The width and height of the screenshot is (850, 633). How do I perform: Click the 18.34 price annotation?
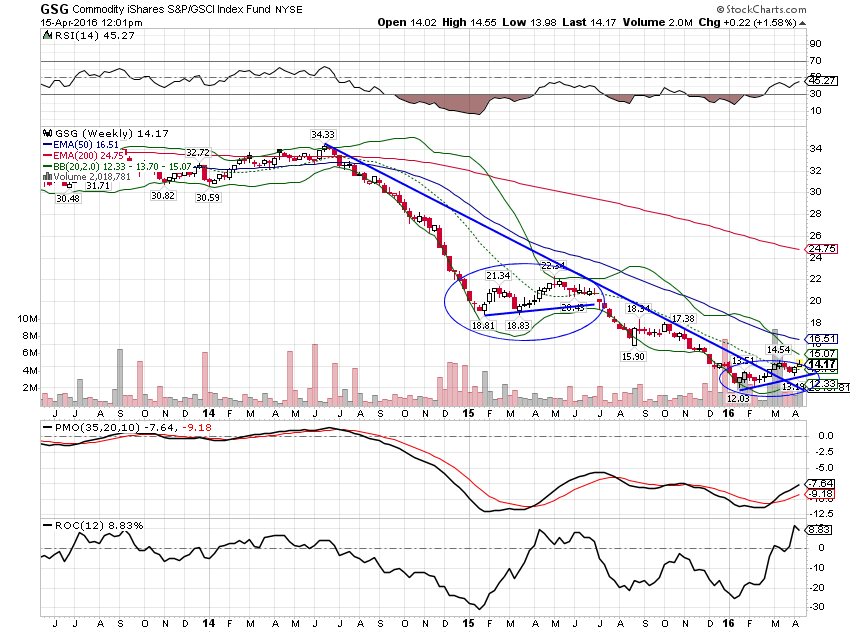click(638, 308)
